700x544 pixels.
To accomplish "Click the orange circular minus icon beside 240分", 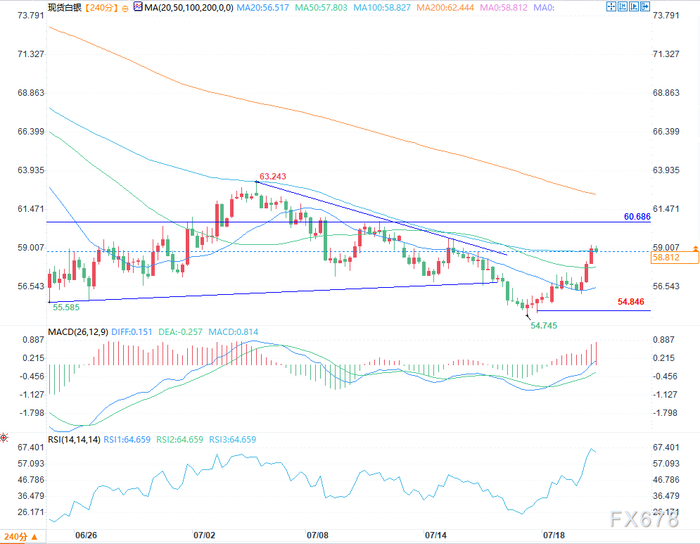I will coord(125,8).
